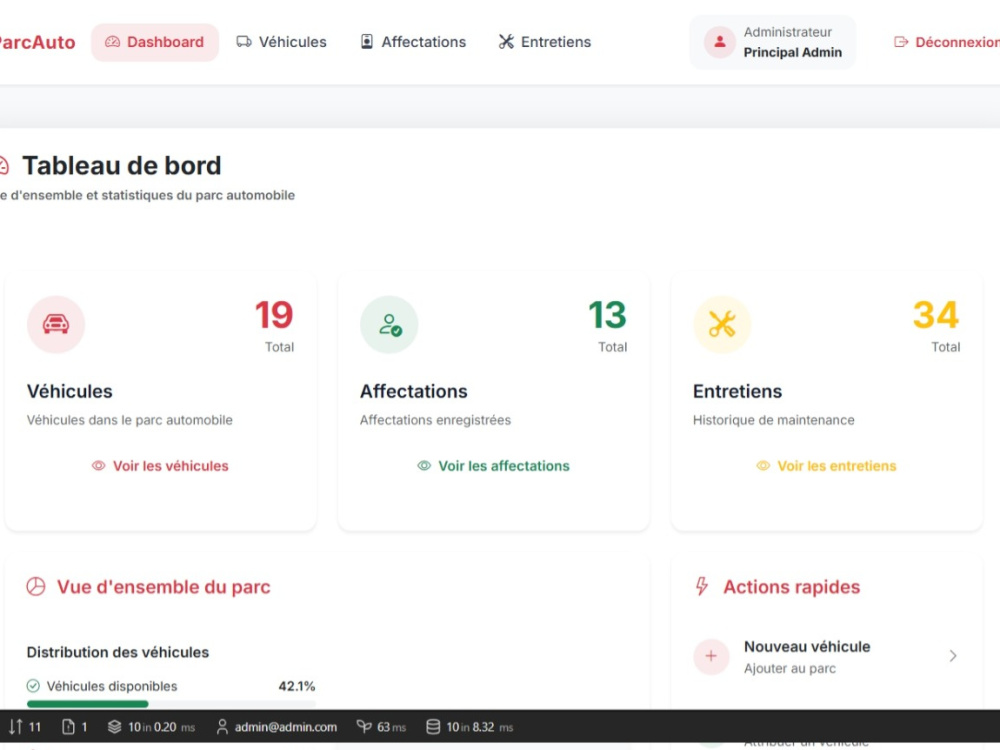Click the Tableau de bord page title
This screenshot has width=1000, height=750.
tap(122, 166)
